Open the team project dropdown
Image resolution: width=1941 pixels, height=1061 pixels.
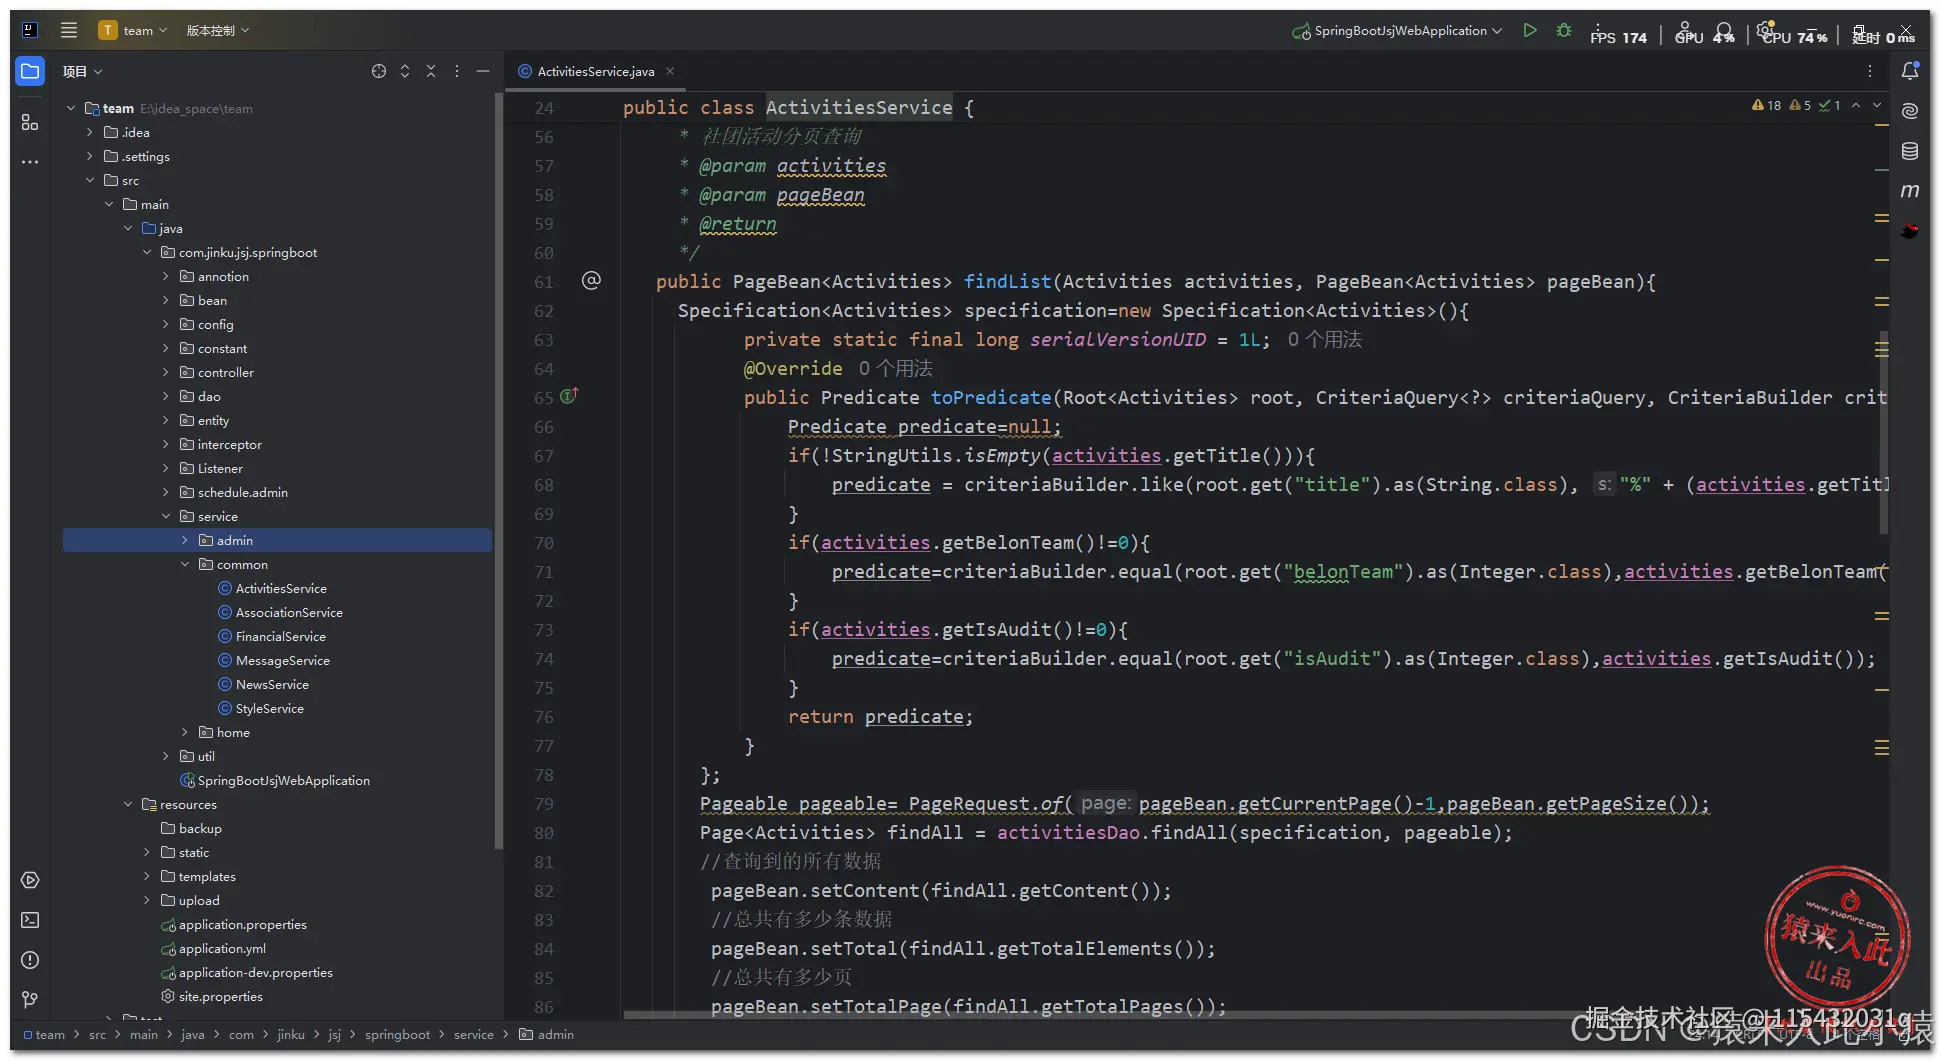[134, 30]
